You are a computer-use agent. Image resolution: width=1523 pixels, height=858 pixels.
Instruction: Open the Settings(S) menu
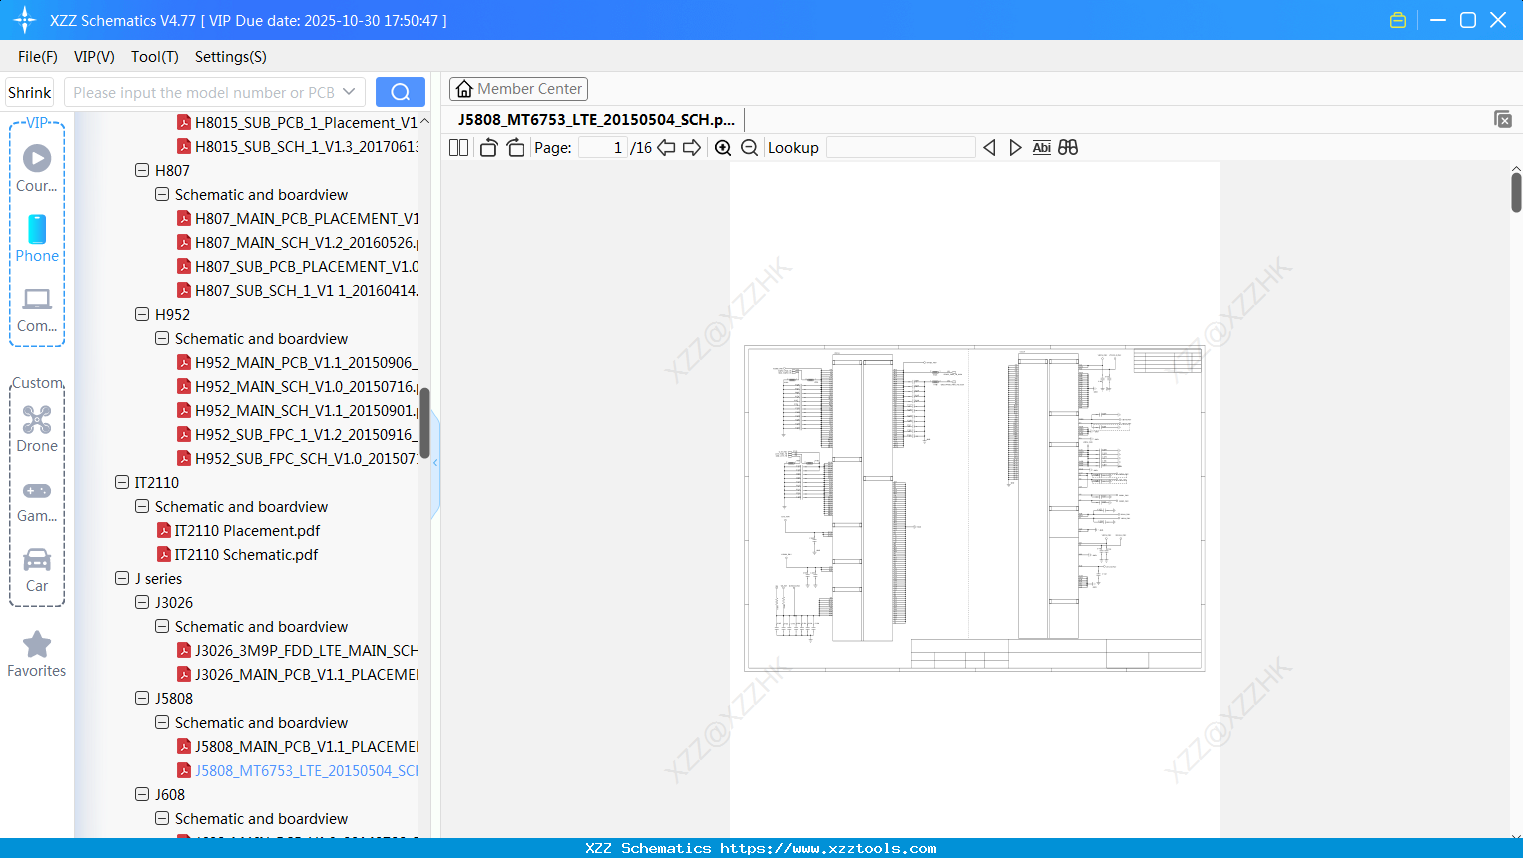click(231, 57)
